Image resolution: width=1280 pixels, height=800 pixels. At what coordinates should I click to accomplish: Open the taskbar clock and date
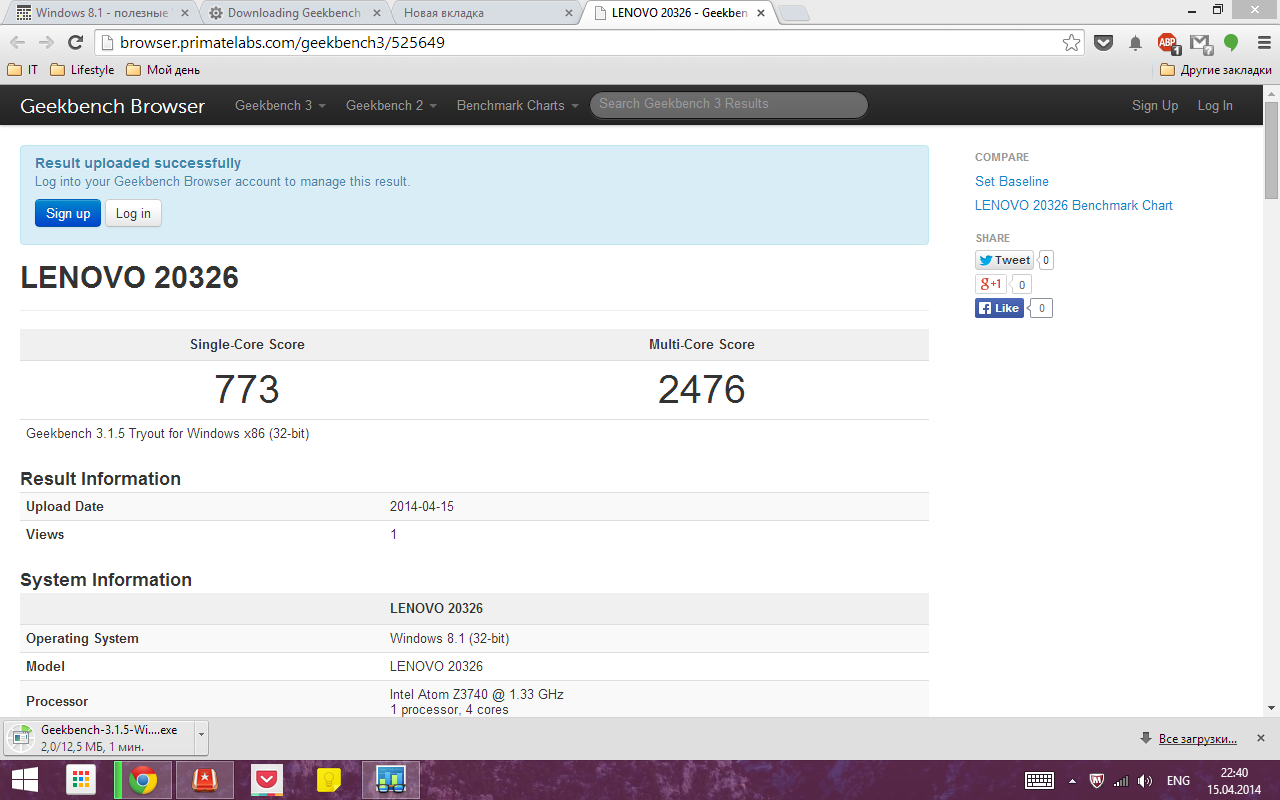pos(1235,780)
